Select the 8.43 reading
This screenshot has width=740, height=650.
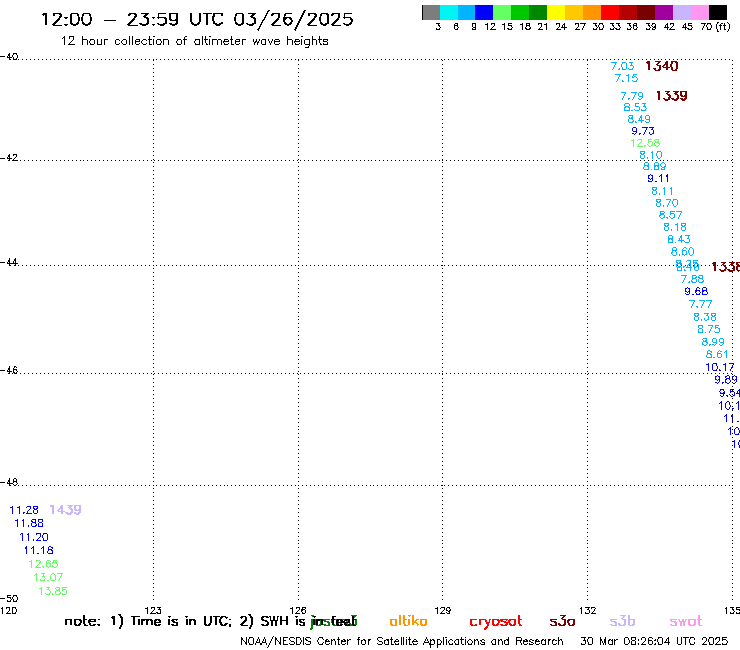point(679,239)
